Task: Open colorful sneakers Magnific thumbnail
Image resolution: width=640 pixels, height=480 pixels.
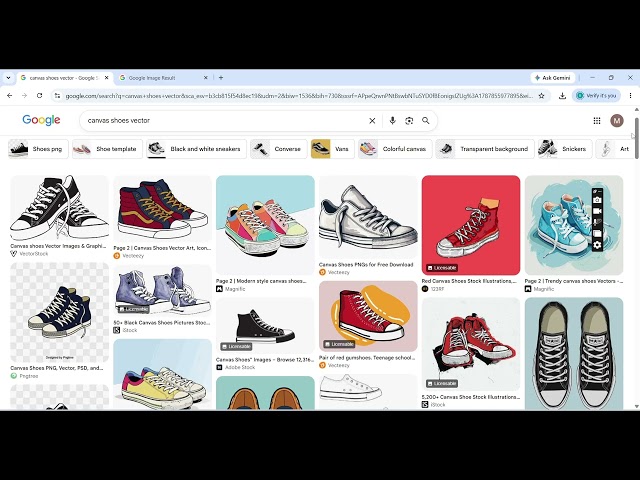Action: (x=265, y=225)
